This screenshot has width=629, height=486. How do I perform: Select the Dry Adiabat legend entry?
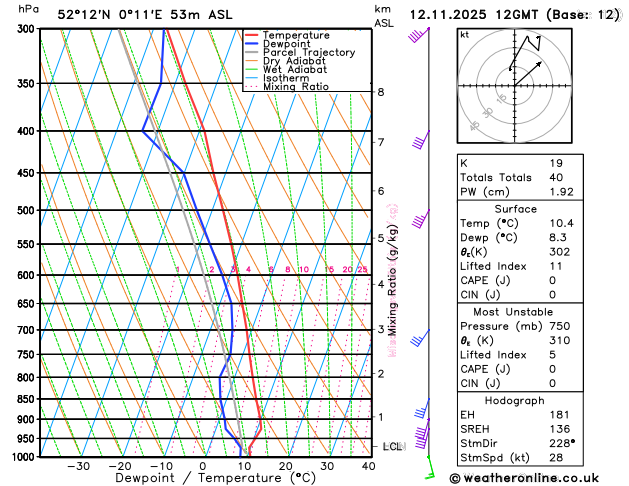tap(285, 61)
